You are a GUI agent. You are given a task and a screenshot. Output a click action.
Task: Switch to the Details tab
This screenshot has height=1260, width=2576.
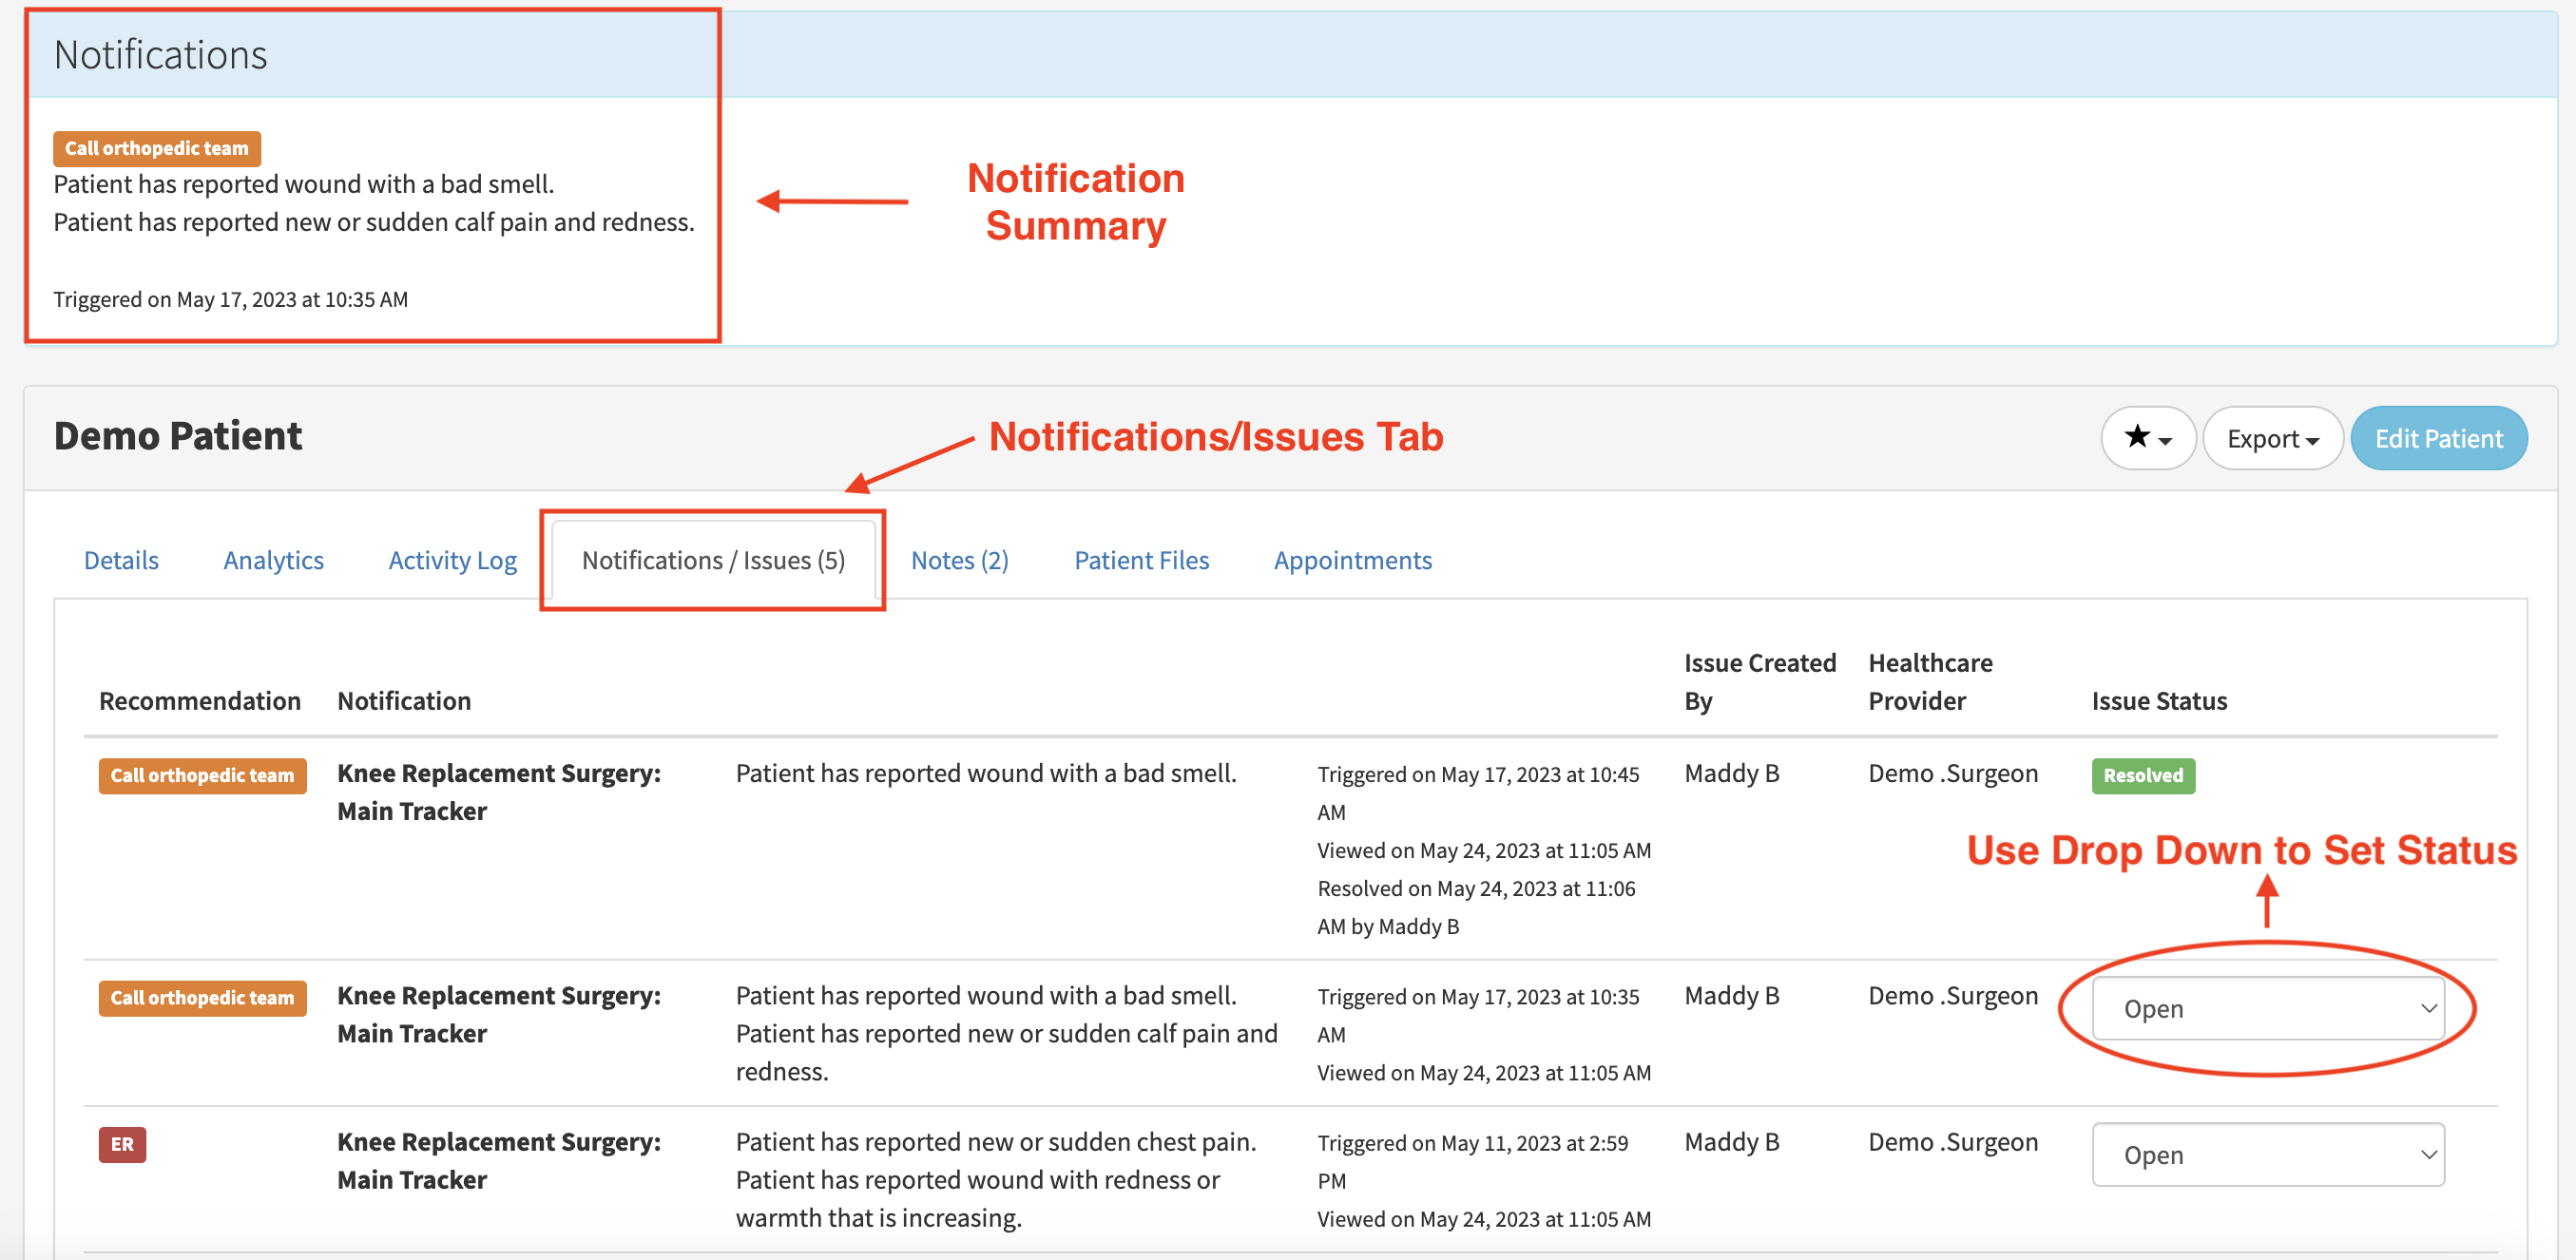point(121,560)
